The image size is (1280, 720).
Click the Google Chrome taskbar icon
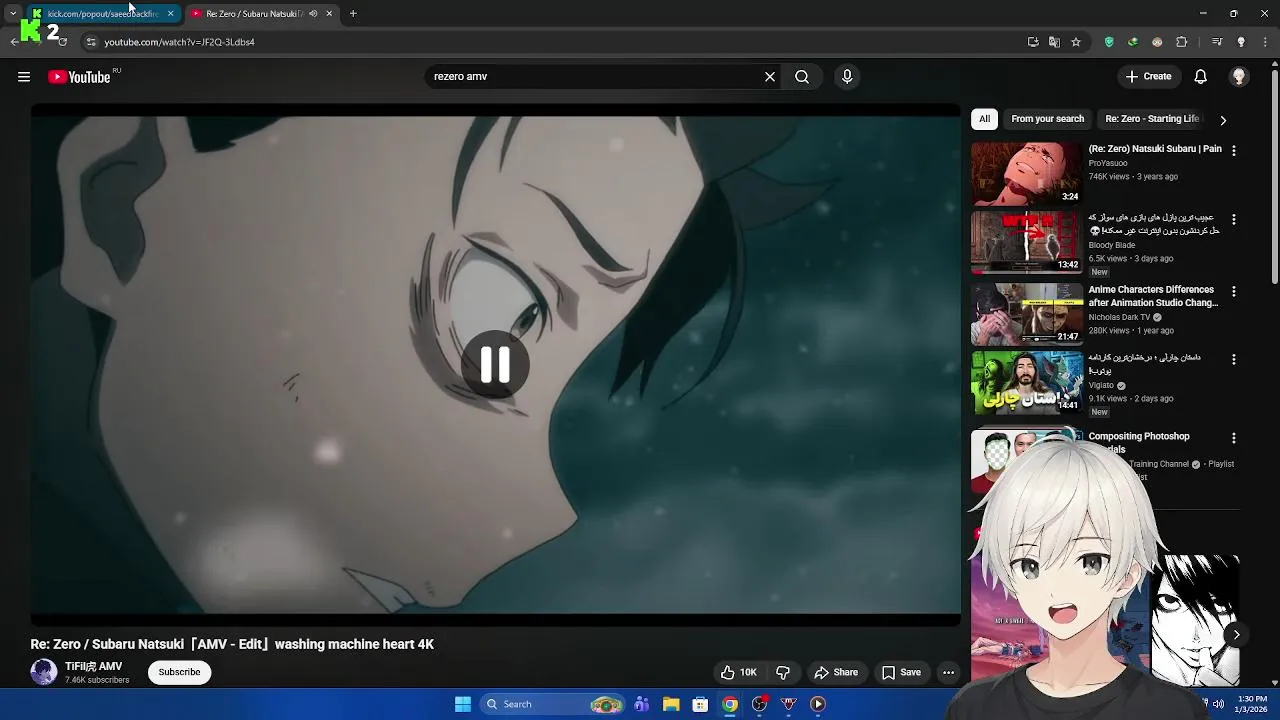(730, 704)
